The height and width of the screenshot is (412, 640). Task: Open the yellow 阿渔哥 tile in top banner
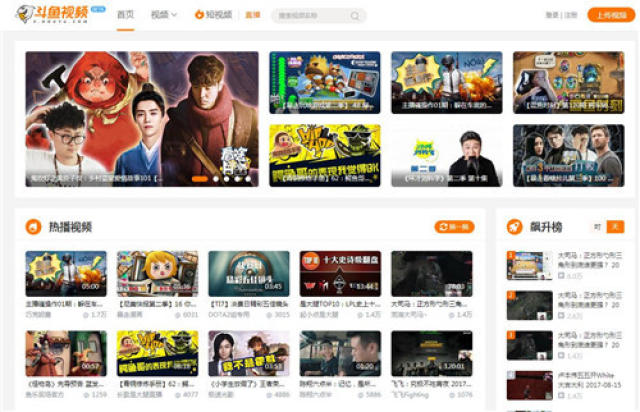coord(324,156)
